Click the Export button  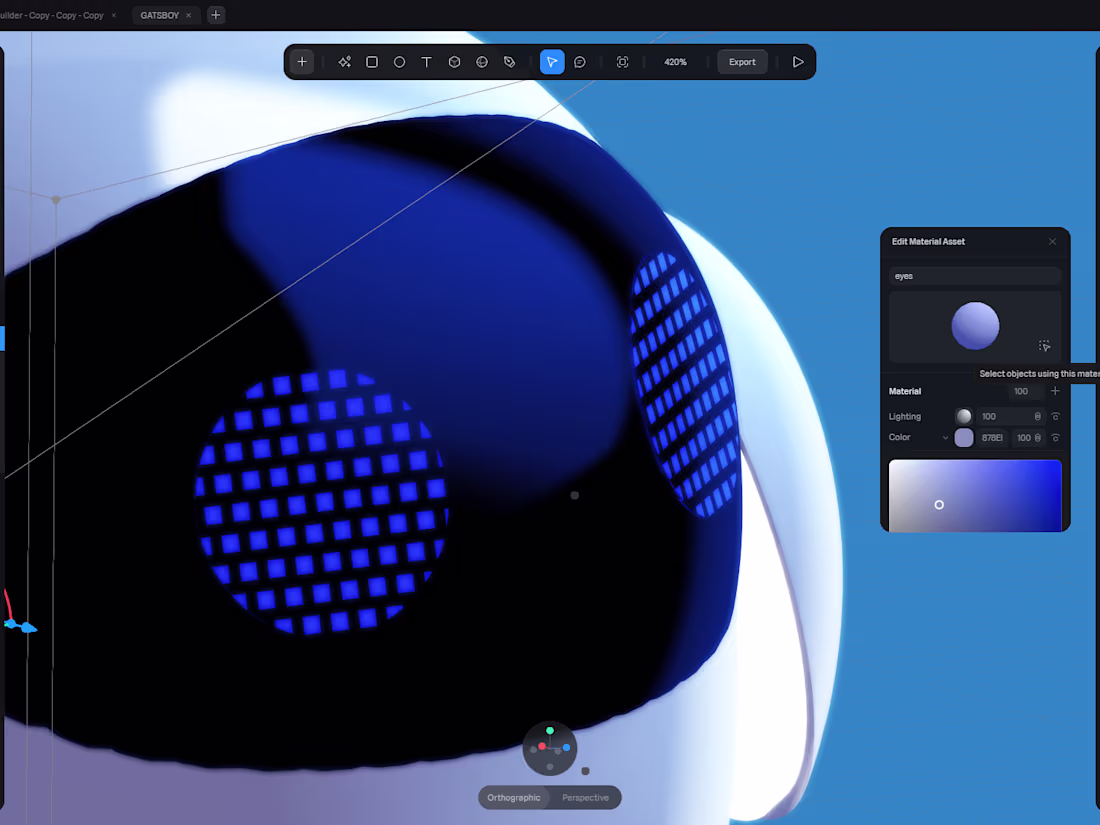(x=742, y=62)
